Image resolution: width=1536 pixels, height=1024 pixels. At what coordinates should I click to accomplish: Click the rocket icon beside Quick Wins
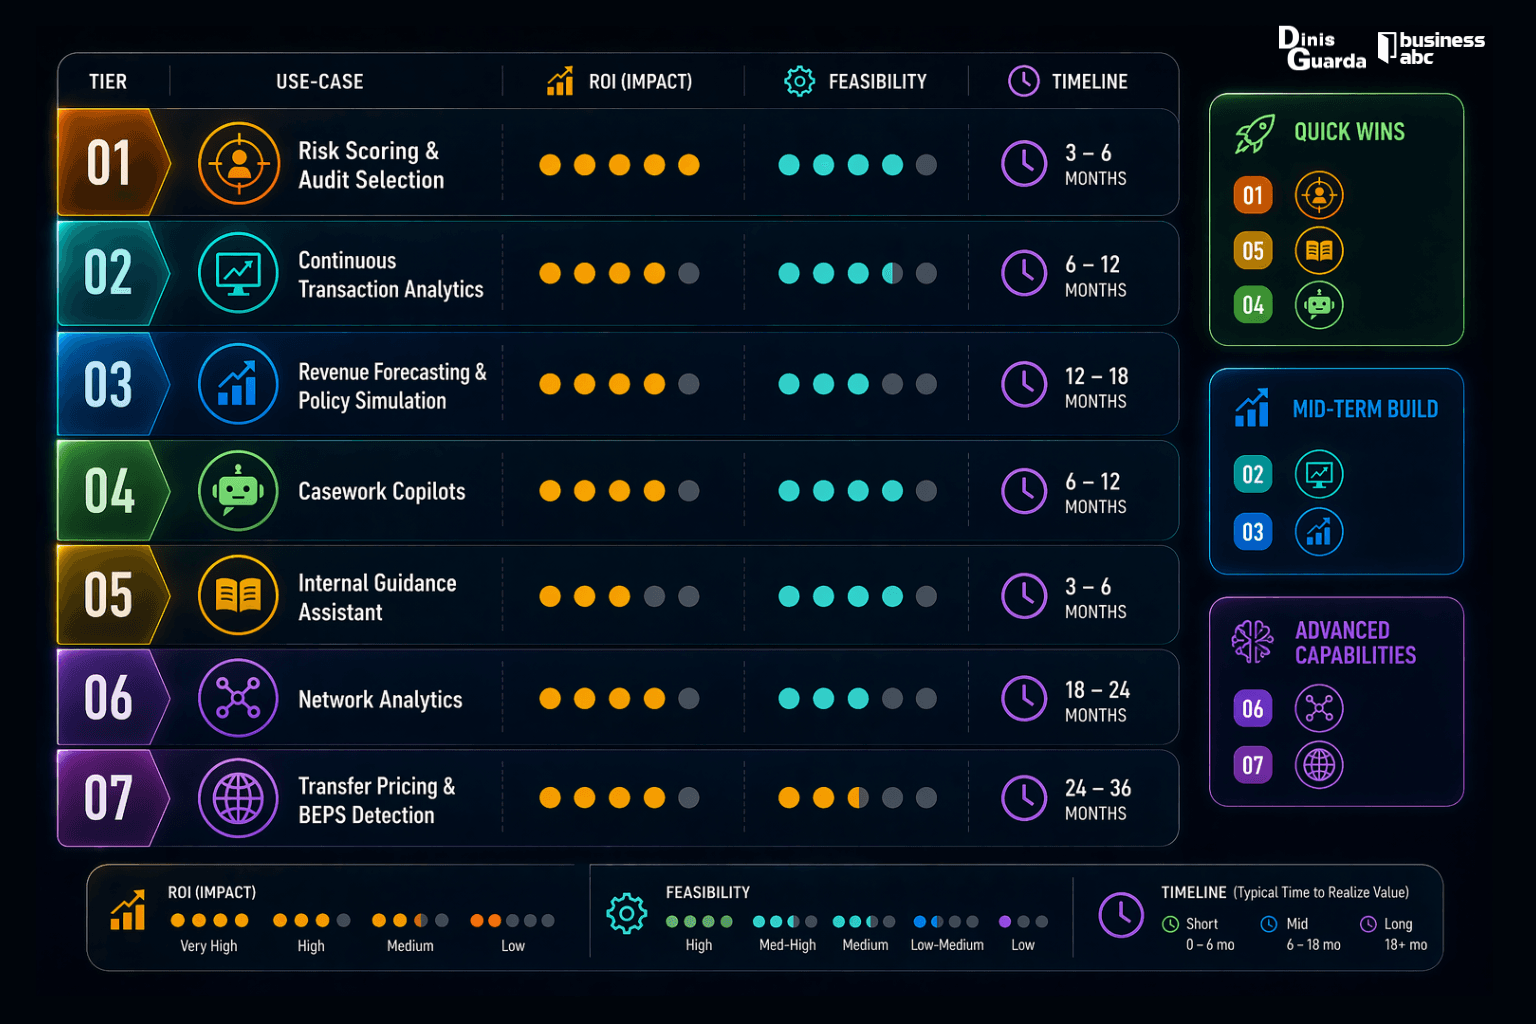[1254, 133]
